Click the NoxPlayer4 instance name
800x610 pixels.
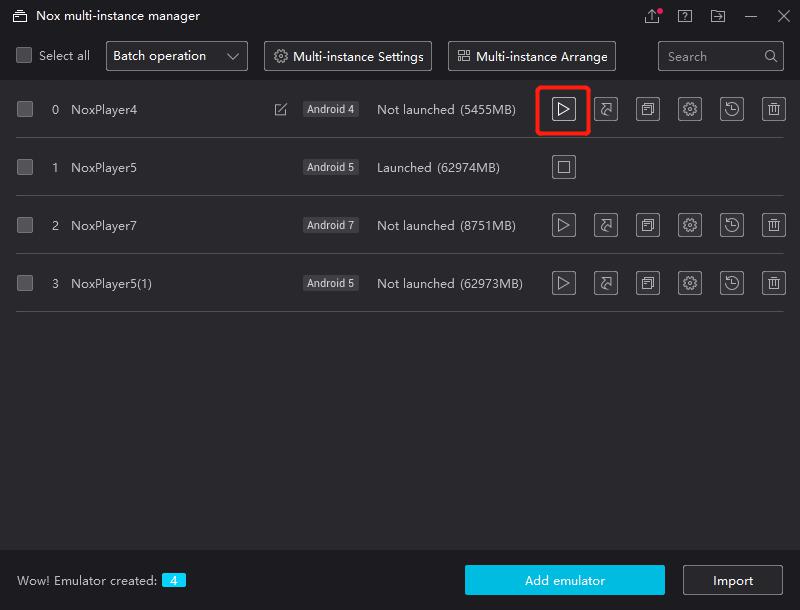point(104,110)
